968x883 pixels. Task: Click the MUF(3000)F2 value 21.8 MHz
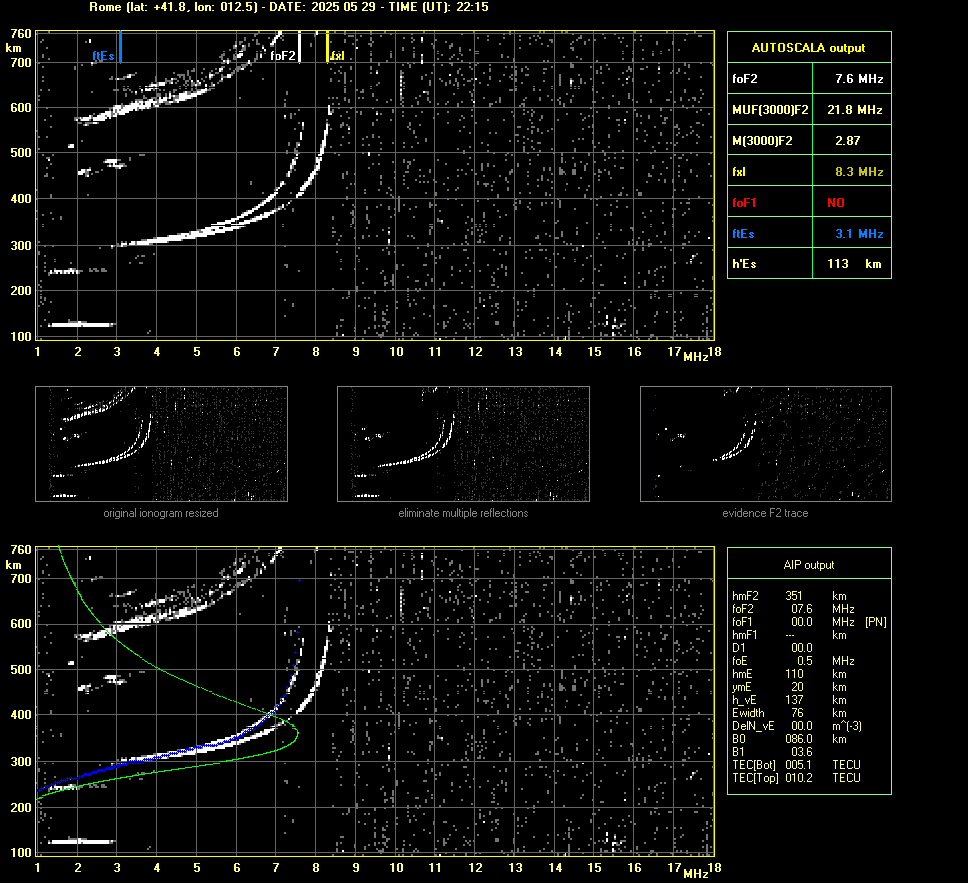point(854,110)
